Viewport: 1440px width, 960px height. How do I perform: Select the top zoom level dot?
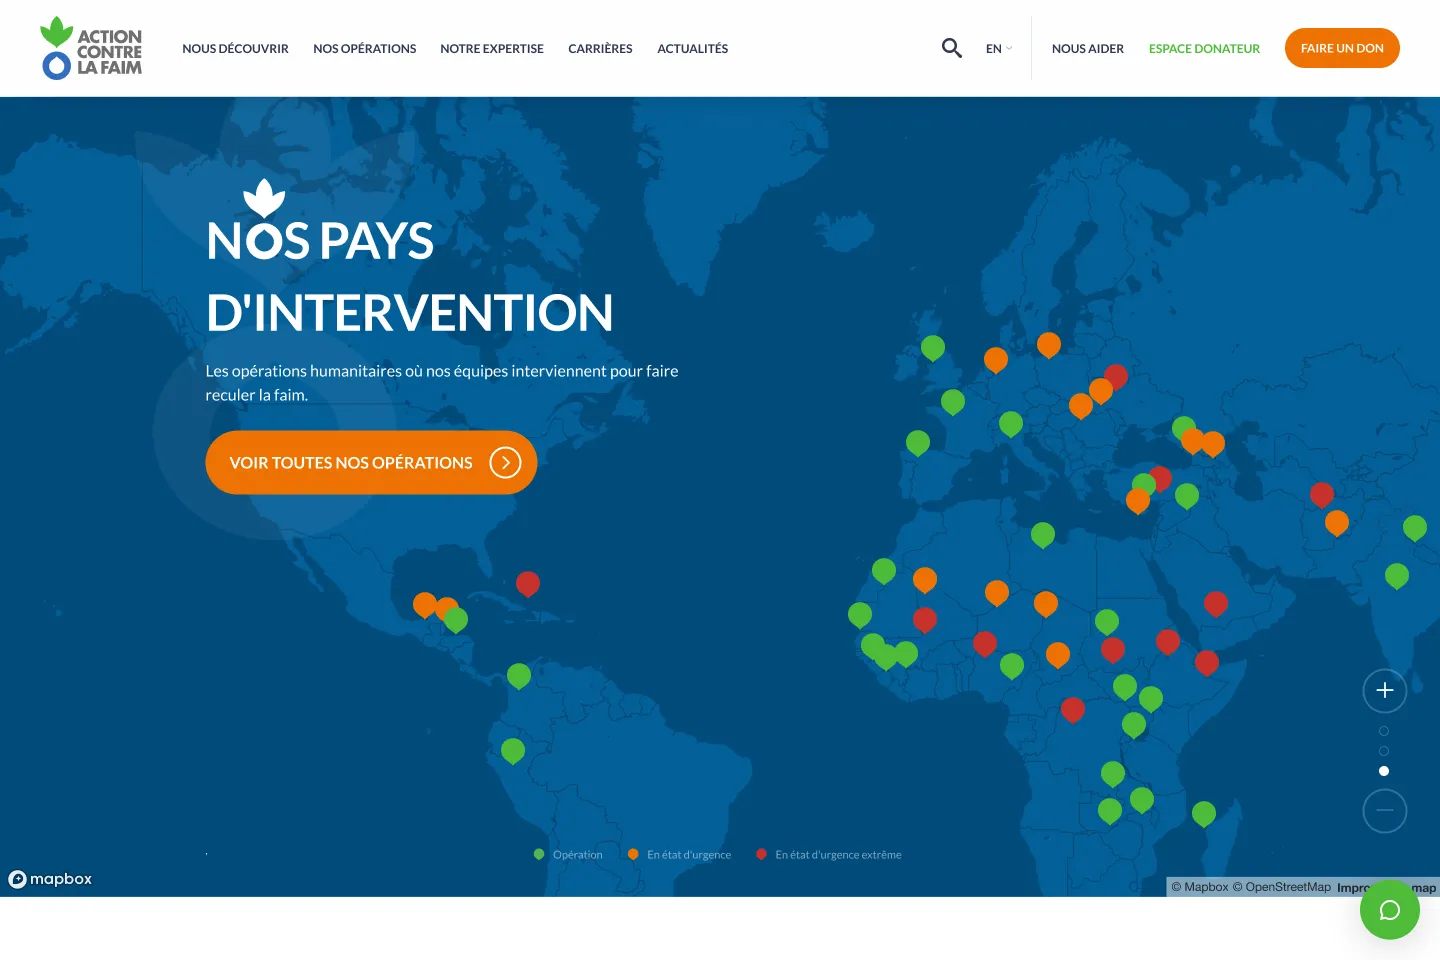click(1384, 731)
